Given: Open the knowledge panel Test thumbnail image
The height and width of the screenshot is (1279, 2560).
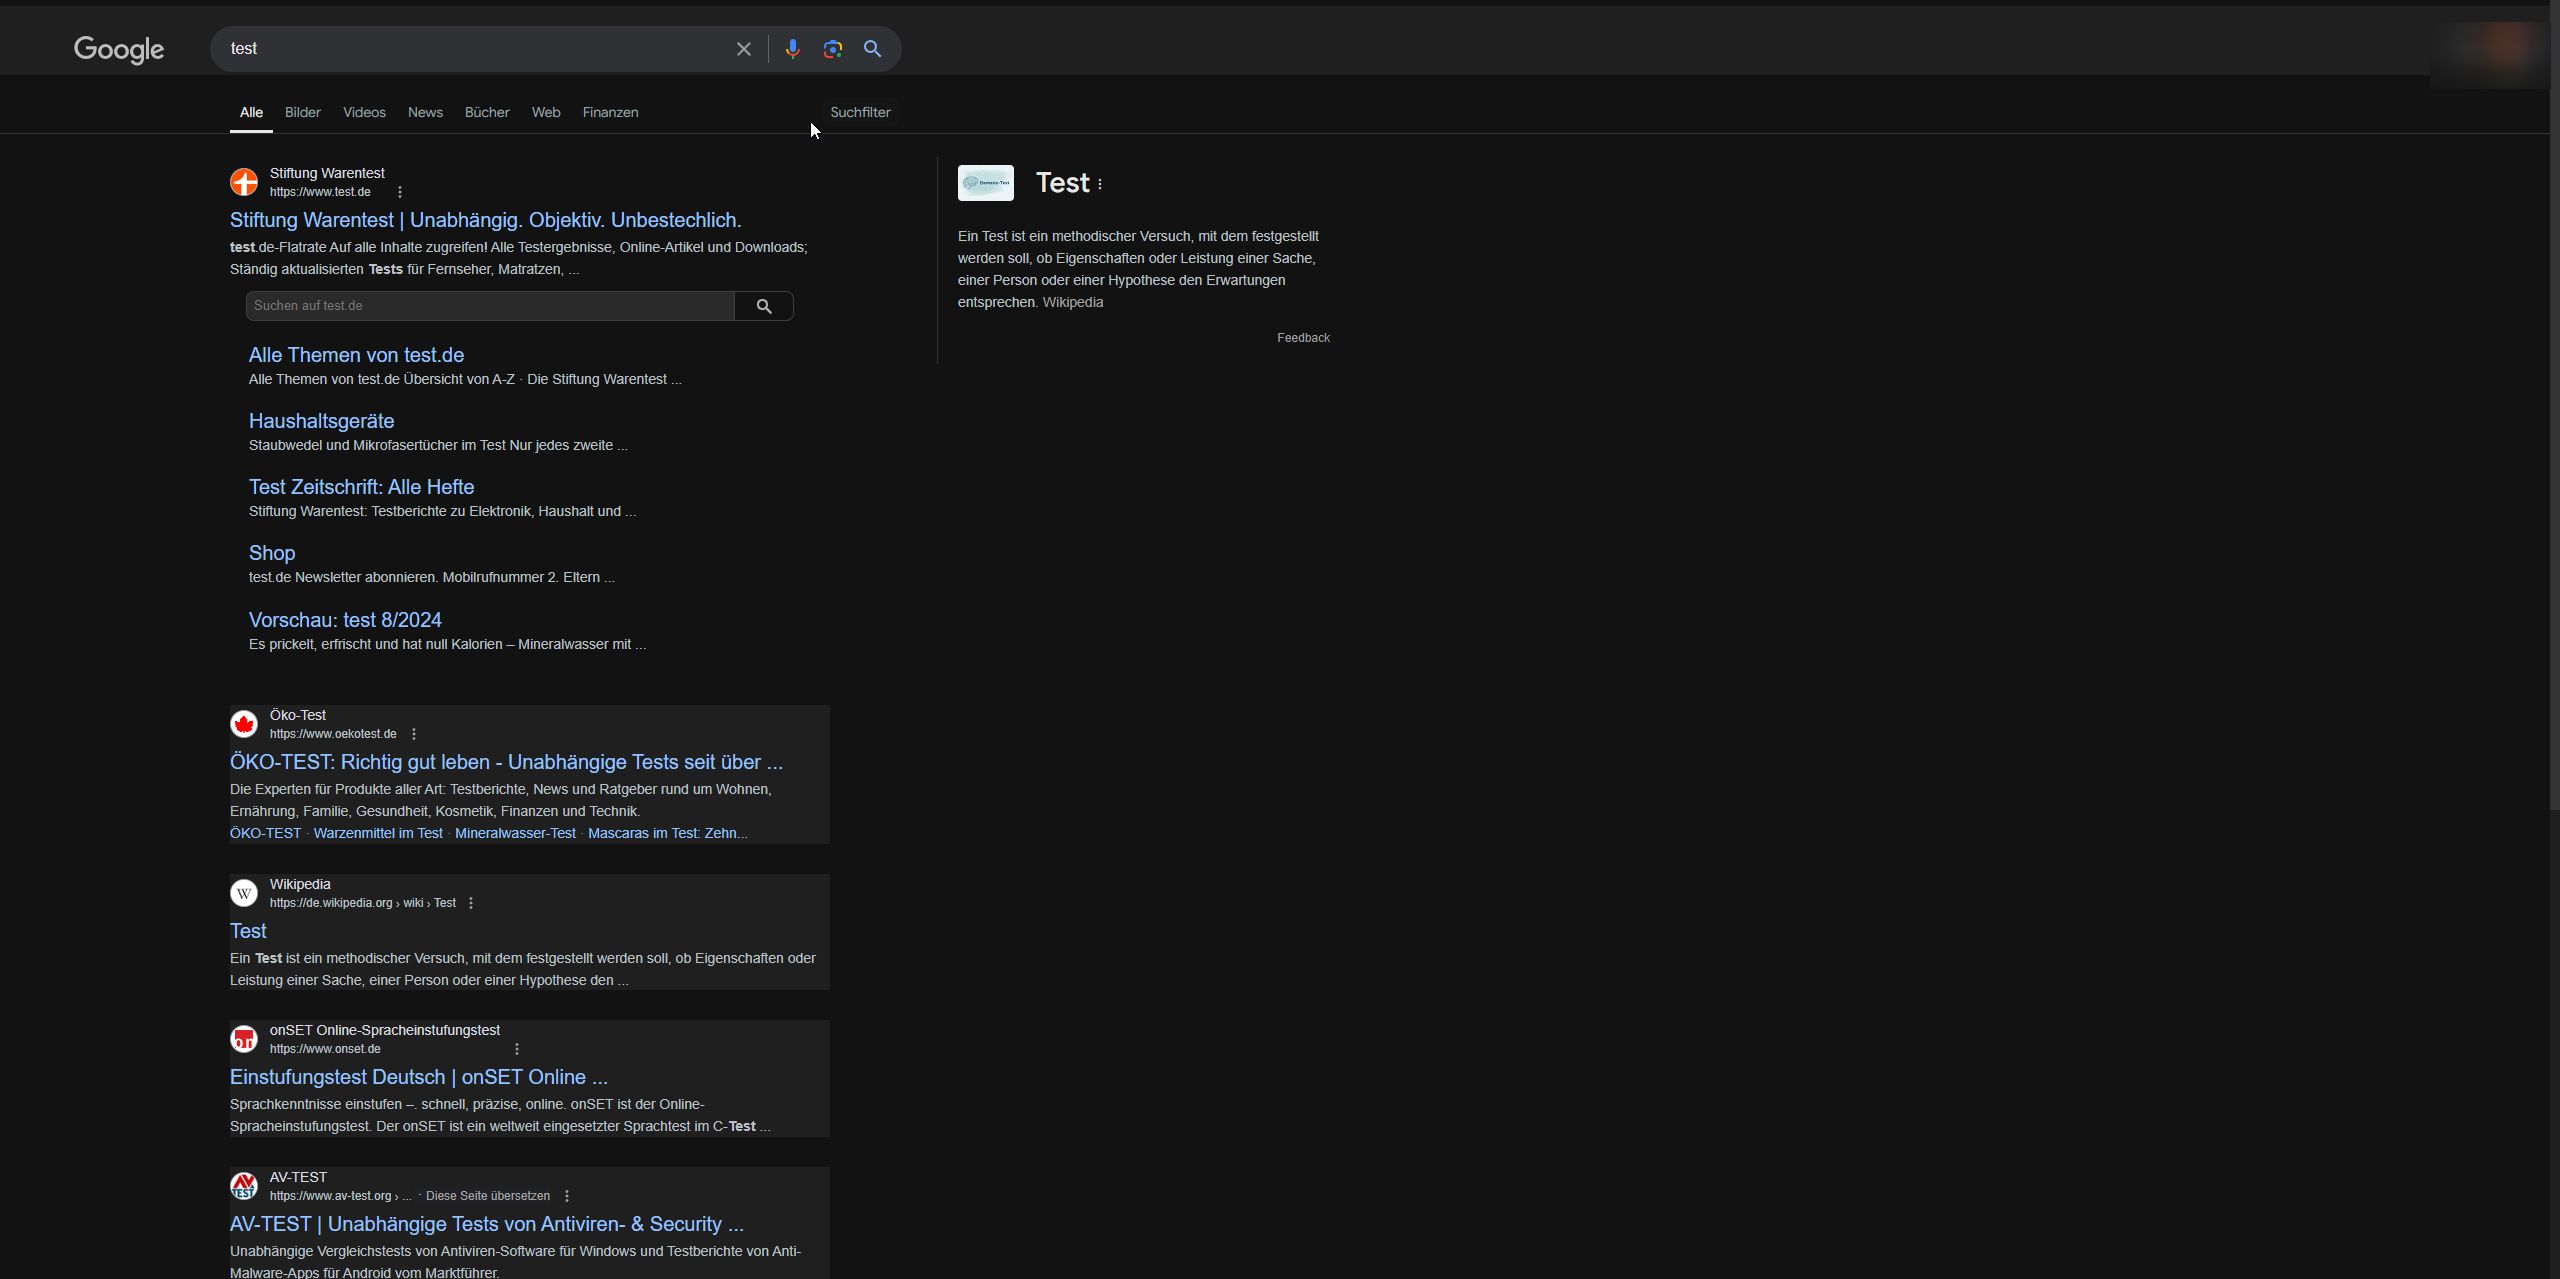Looking at the screenshot, I should coord(986,183).
